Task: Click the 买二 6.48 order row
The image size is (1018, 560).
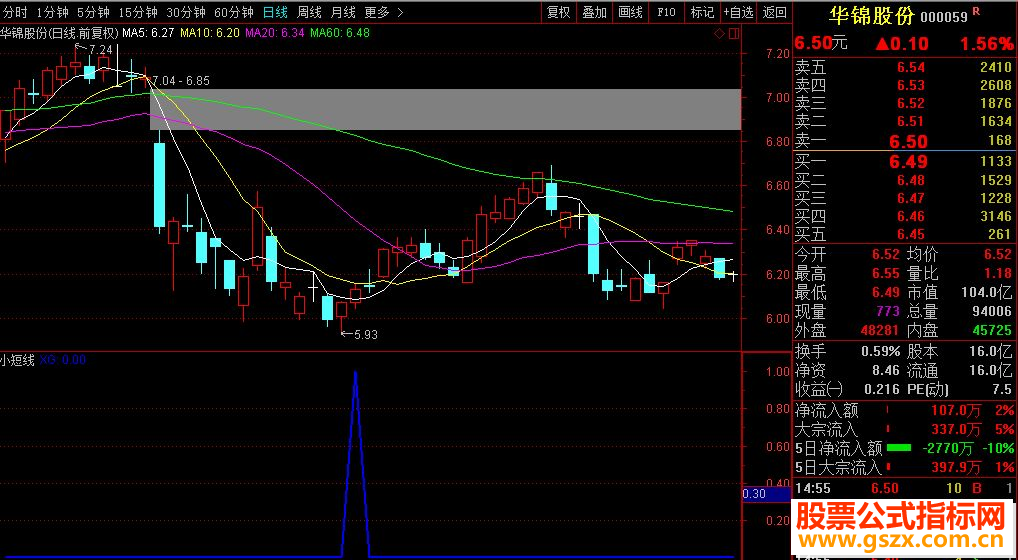Action: point(904,180)
